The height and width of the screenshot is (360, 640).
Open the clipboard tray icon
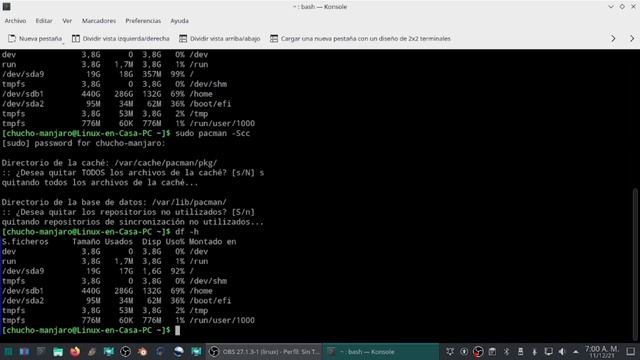pyautogui.click(x=492, y=351)
